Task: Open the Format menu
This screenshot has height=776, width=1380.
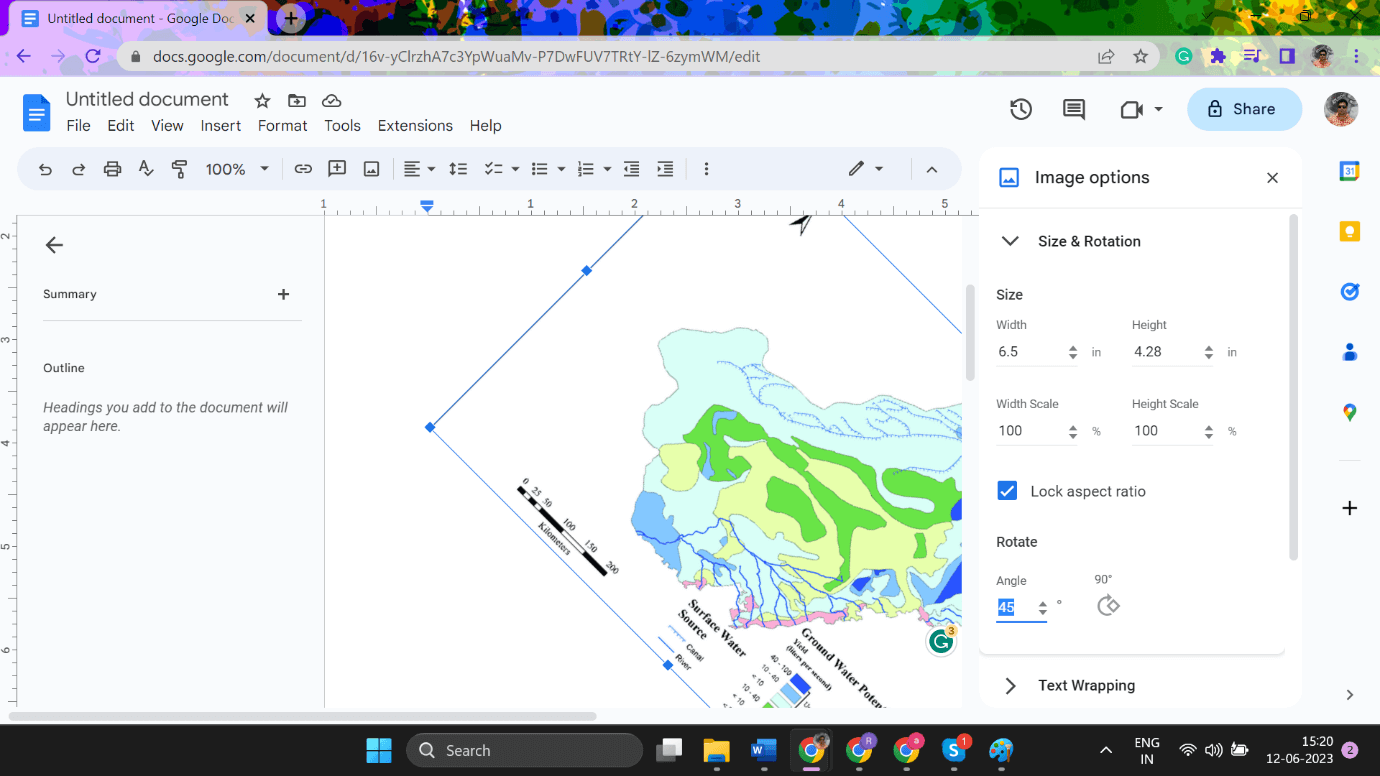Action: click(282, 126)
